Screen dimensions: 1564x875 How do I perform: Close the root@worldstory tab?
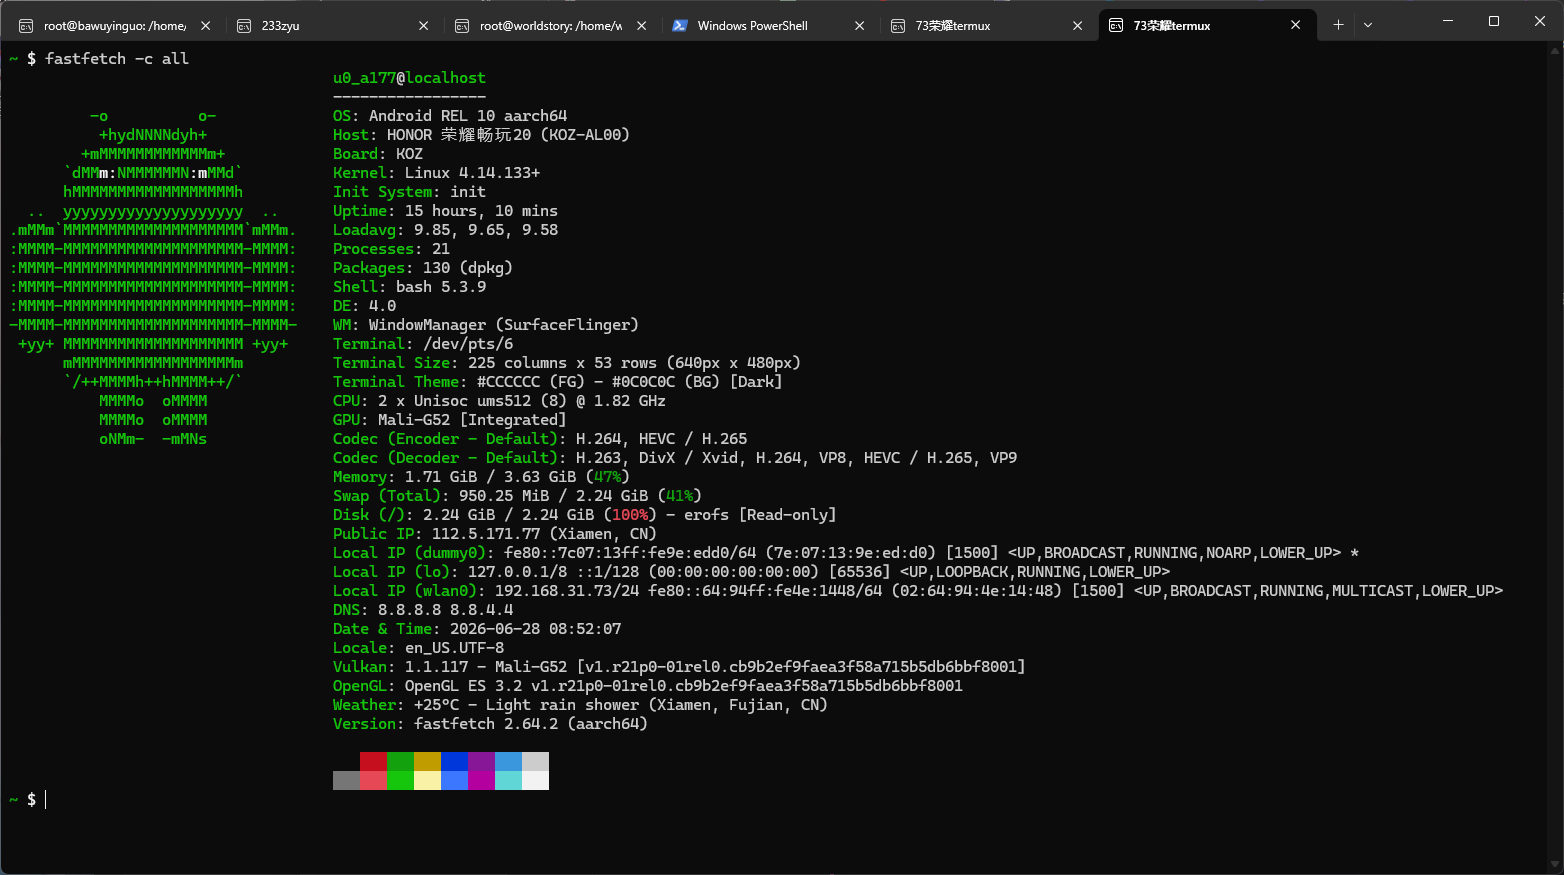tap(641, 26)
